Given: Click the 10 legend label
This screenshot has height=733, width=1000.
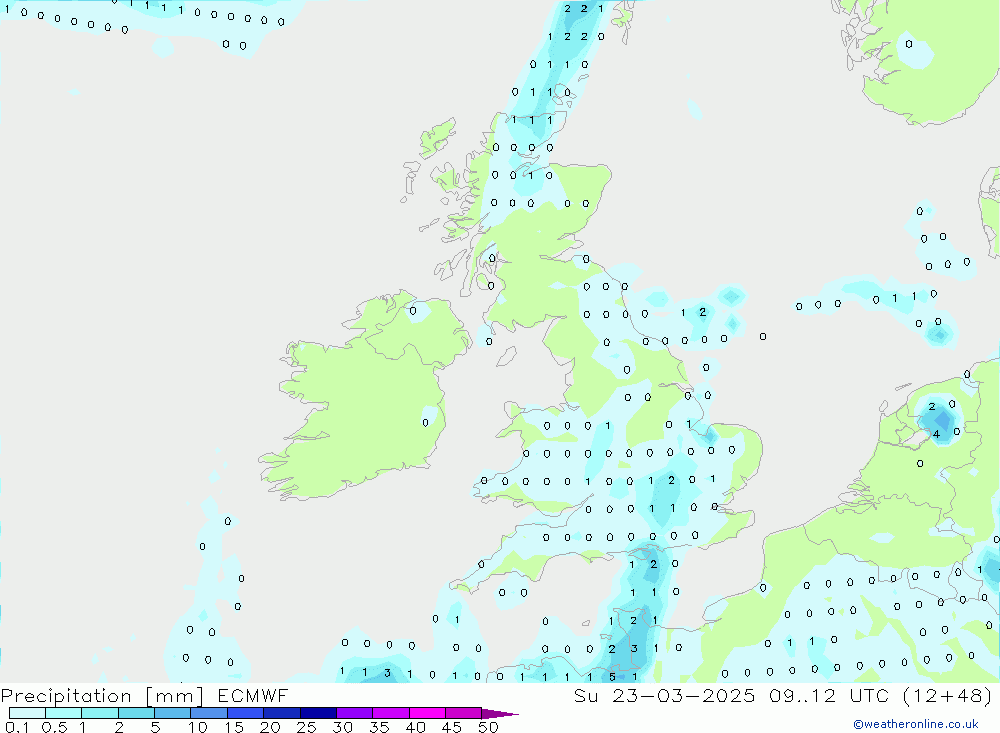Looking at the screenshot, I should pos(198,727).
